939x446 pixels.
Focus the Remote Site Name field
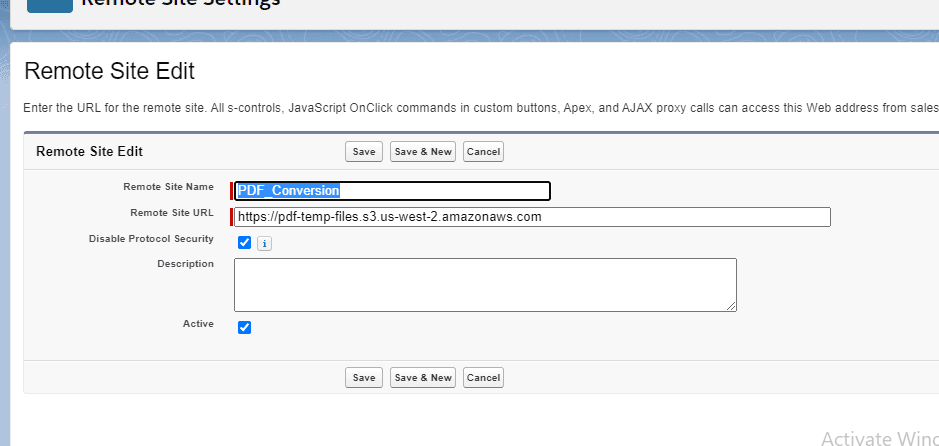coord(392,191)
